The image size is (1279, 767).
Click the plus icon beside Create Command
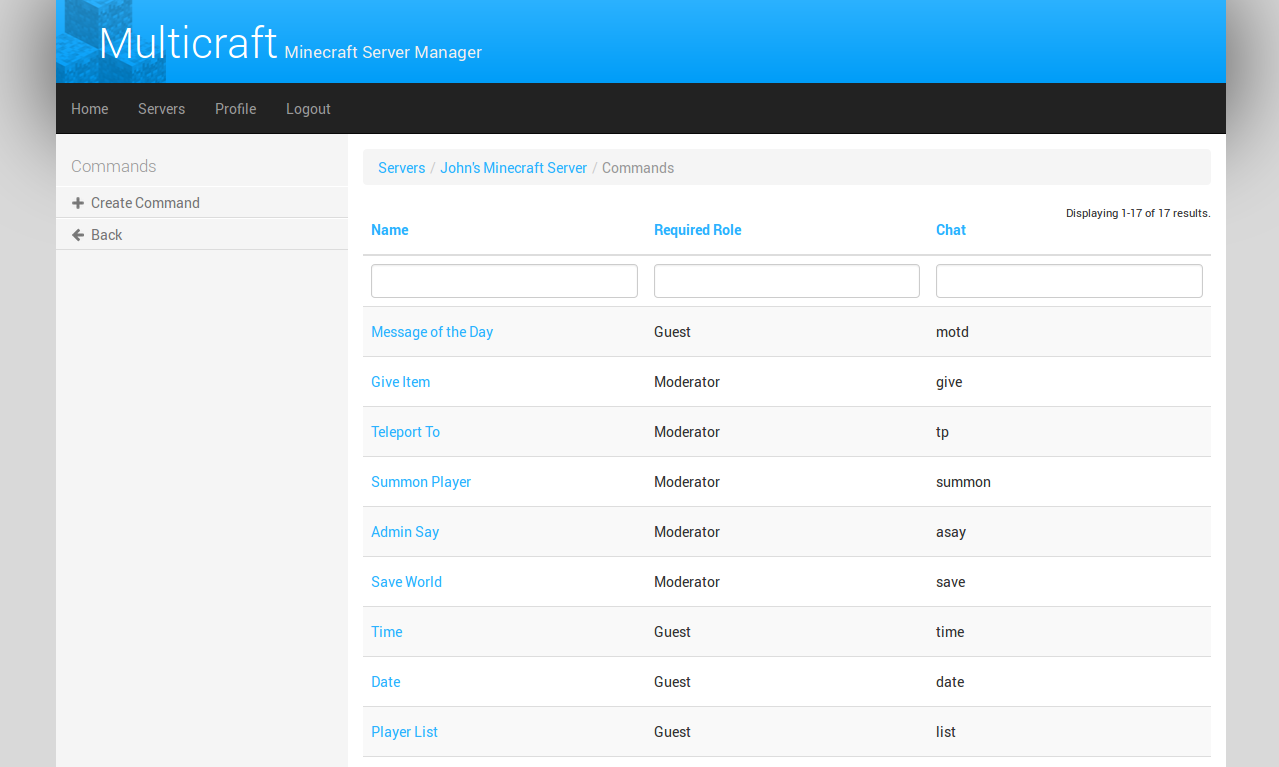point(78,203)
